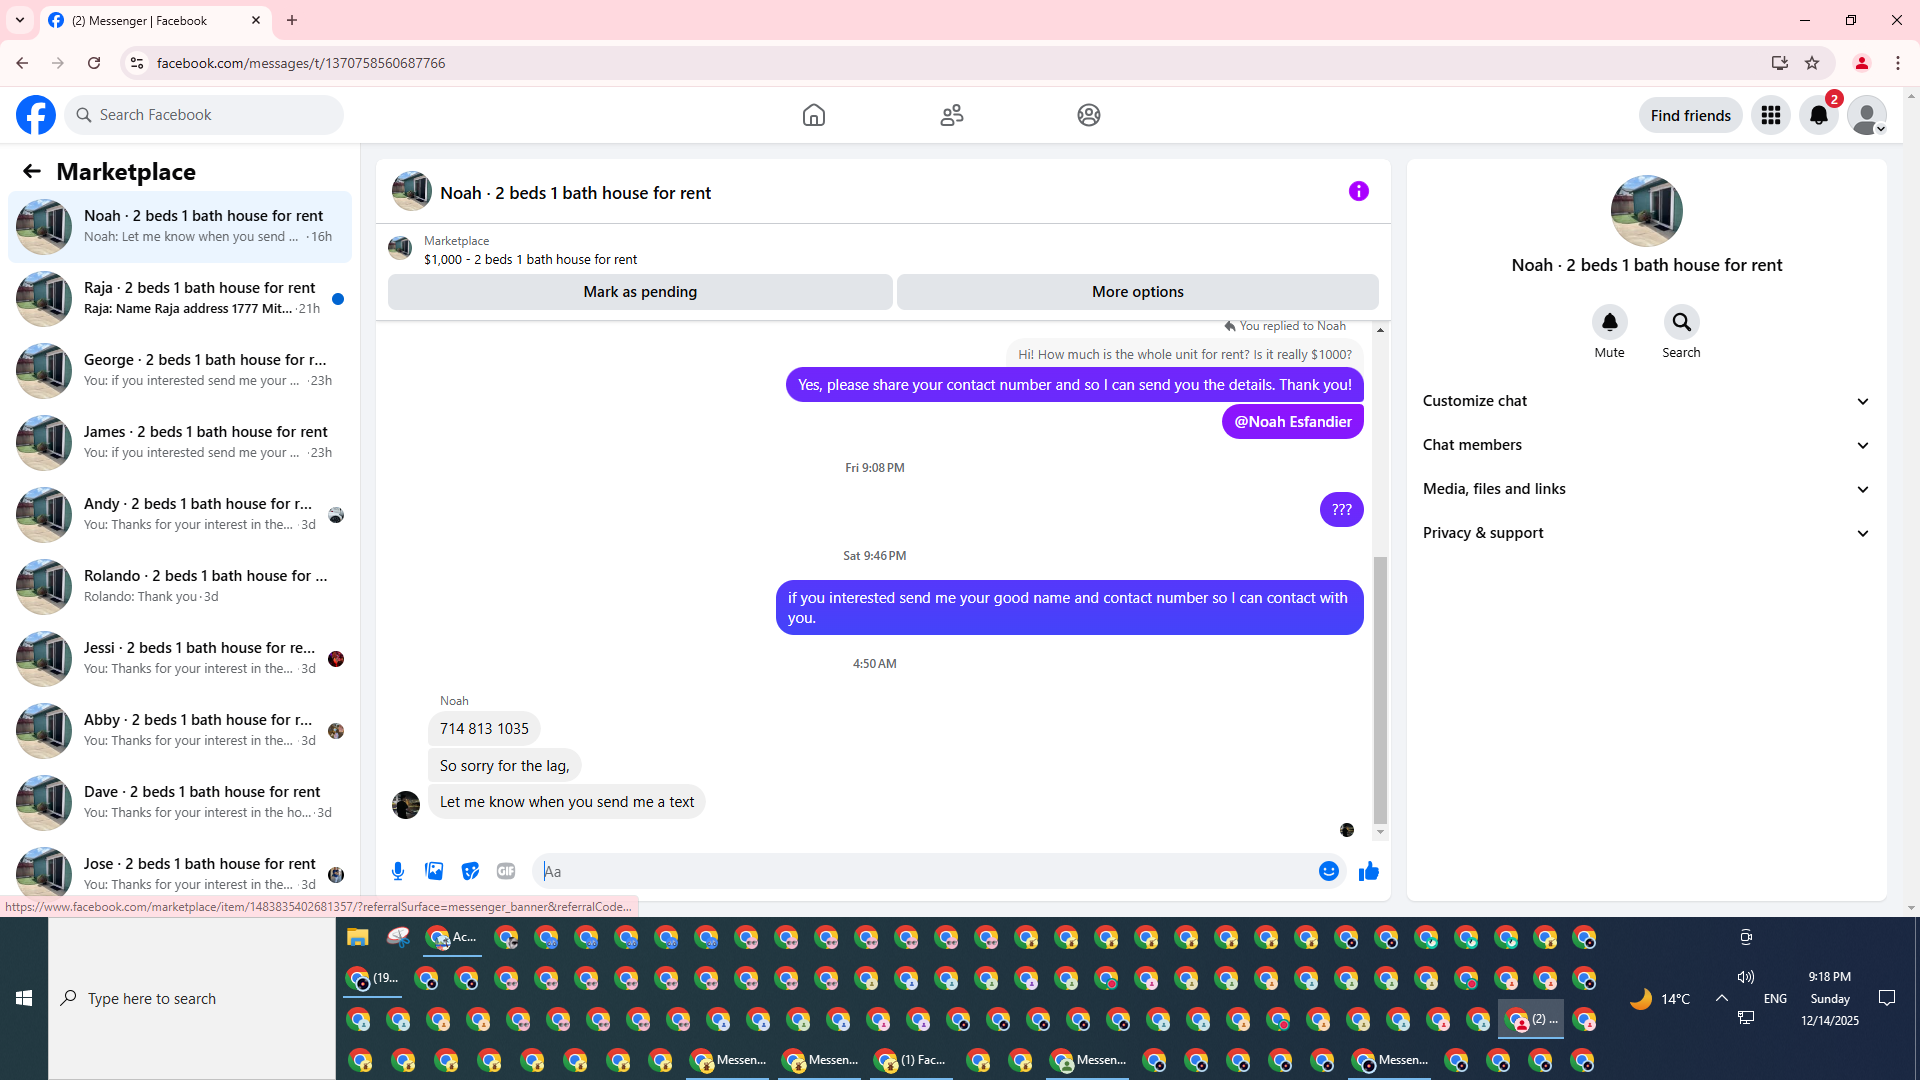Click Mark as pending button
1920x1080 pixels.
coord(640,292)
